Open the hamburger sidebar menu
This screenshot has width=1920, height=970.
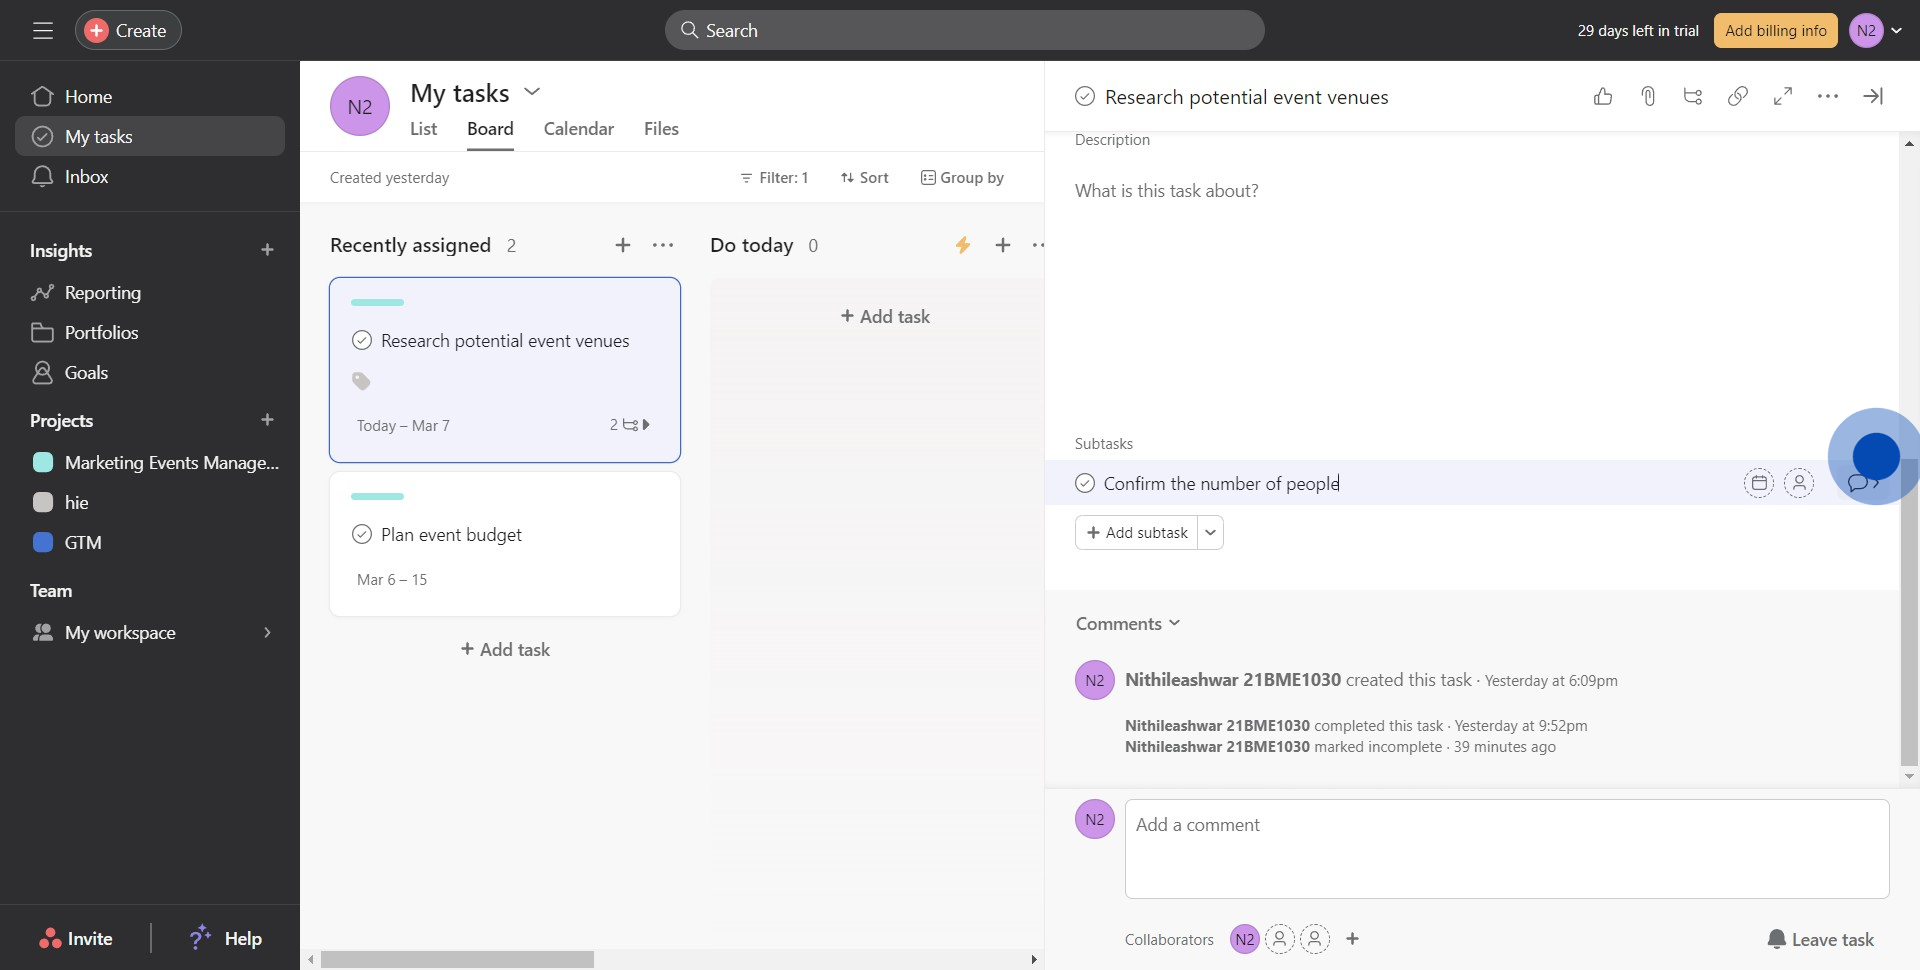pyautogui.click(x=43, y=31)
